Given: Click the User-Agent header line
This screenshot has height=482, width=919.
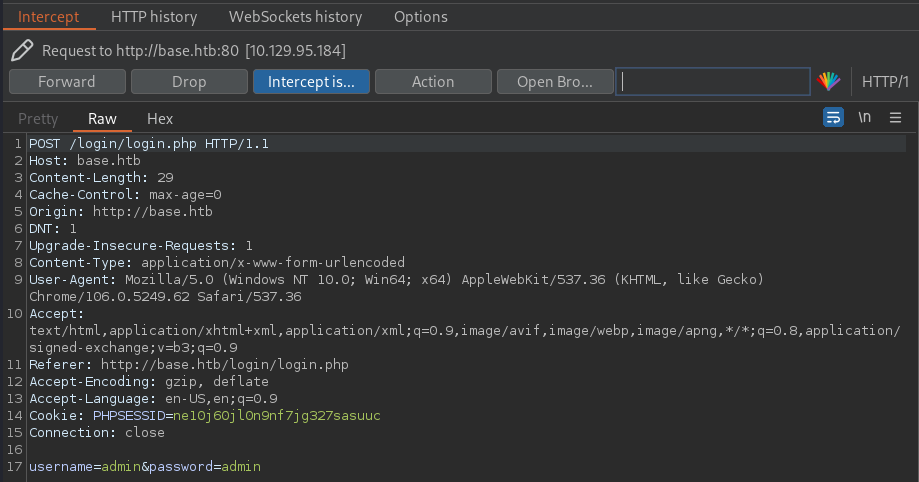Looking at the screenshot, I should tap(397, 280).
